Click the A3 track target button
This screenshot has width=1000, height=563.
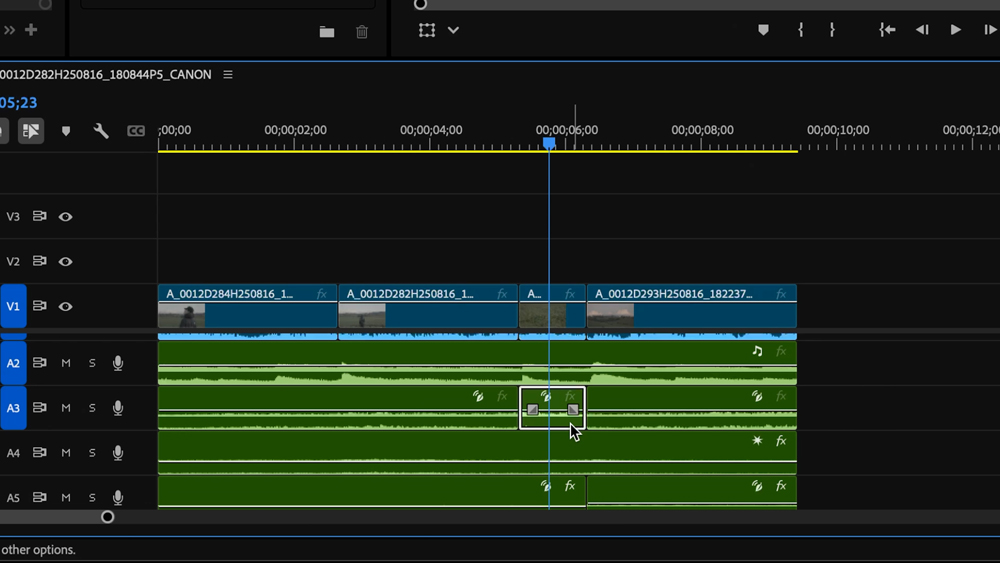[x=13, y=407]
